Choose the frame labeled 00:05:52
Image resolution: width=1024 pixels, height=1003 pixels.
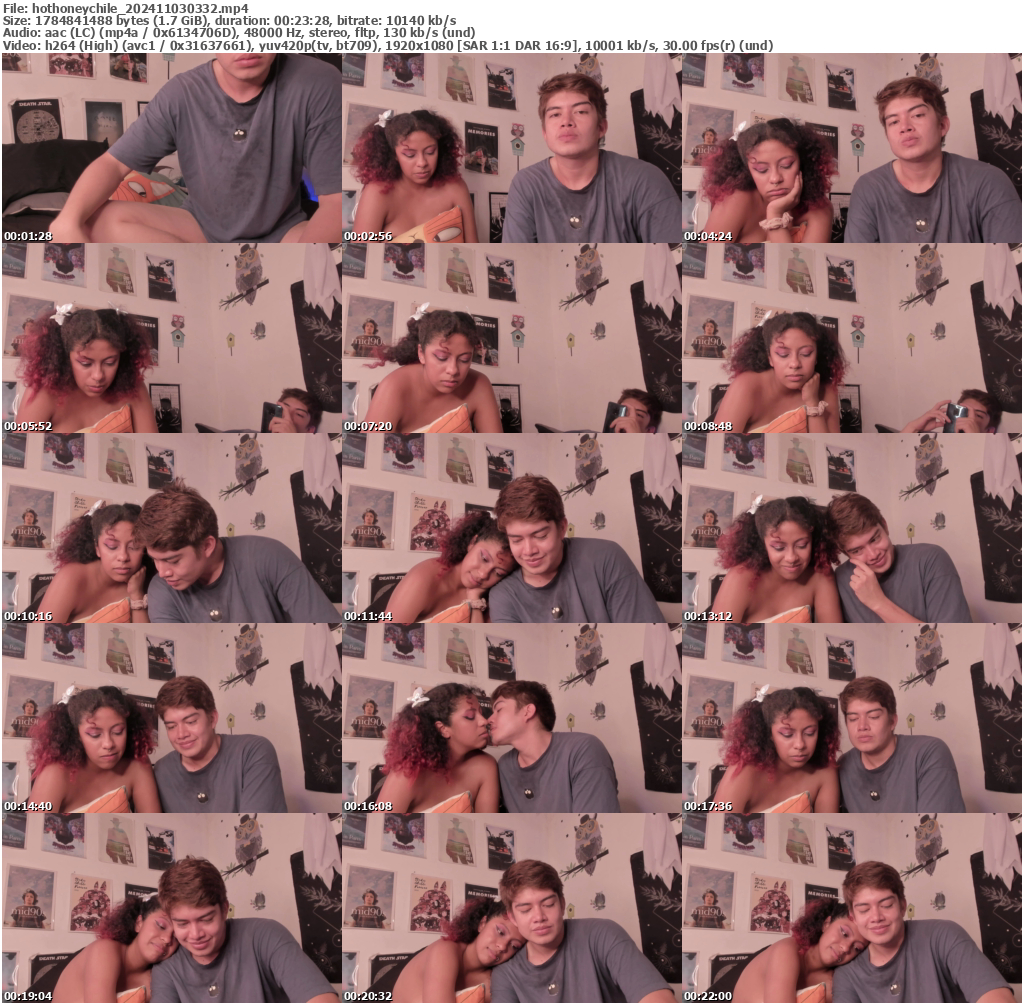[172, 338]
